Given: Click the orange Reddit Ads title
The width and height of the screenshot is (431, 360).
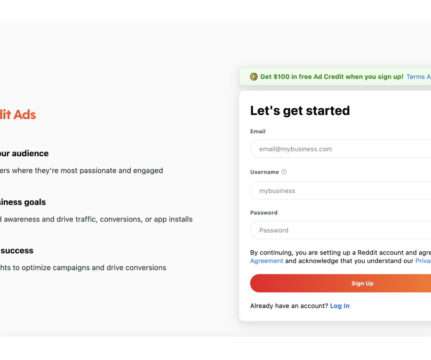Looking at the screenshot, I should (18, 115).
